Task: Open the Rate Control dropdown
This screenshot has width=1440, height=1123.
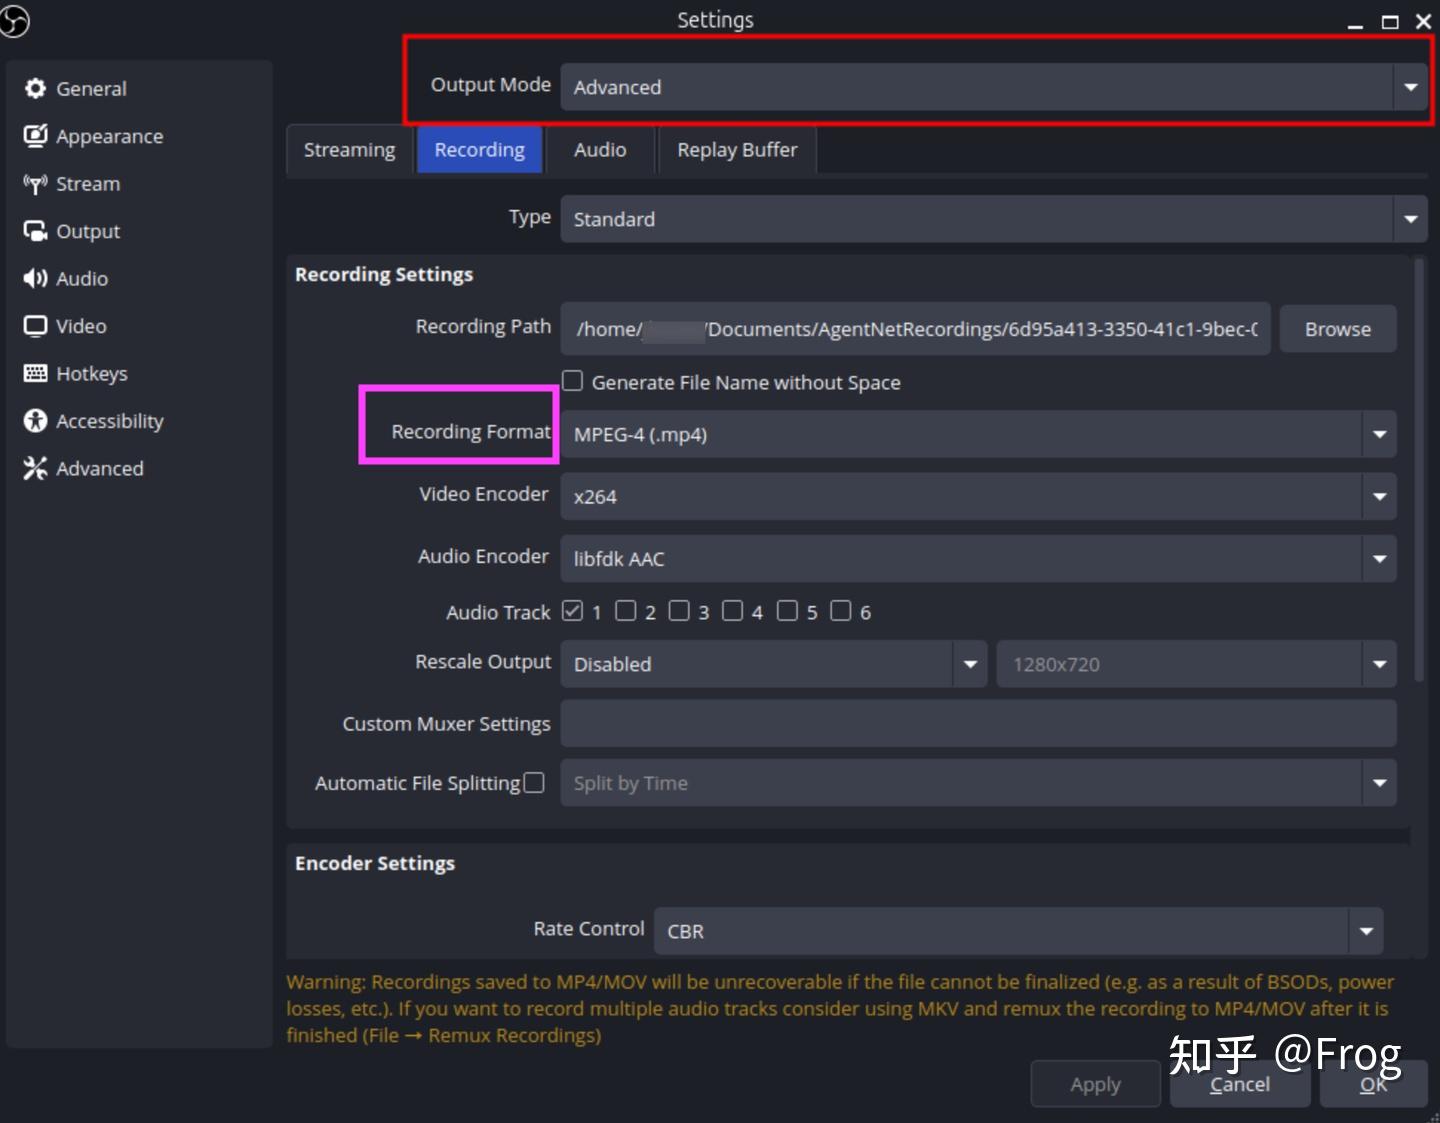Action: [x=1019, y=931]
